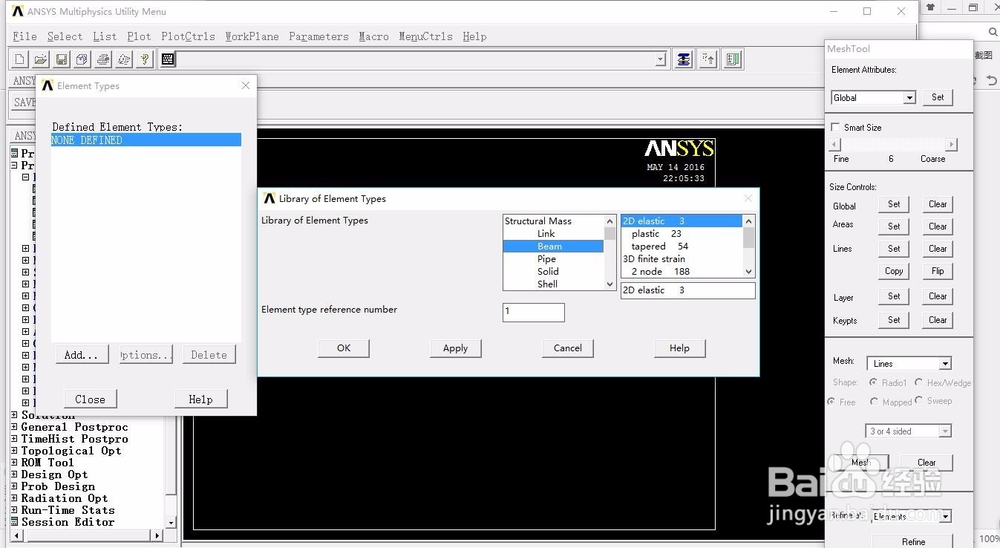Click the Pan-Zoom-Rotate toolbar icon

[82, 59]
